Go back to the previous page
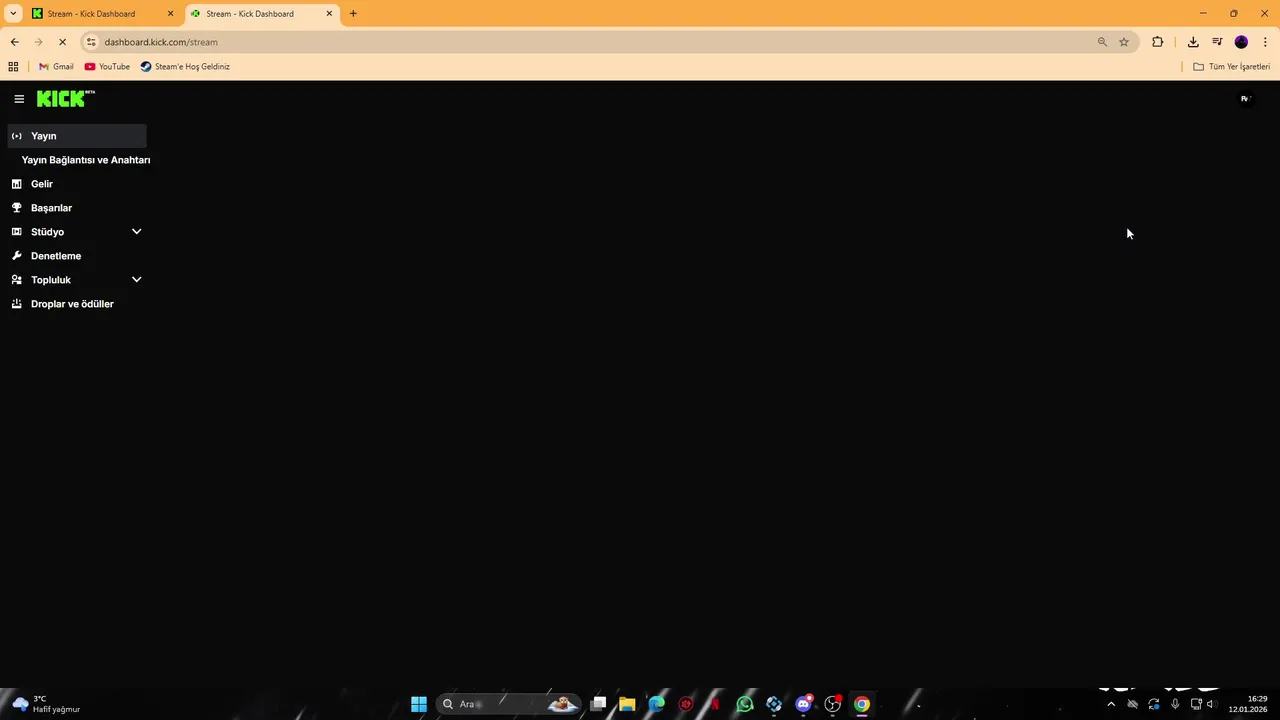The height and width of the screenshot is (720, 1280). click(14, 42)
